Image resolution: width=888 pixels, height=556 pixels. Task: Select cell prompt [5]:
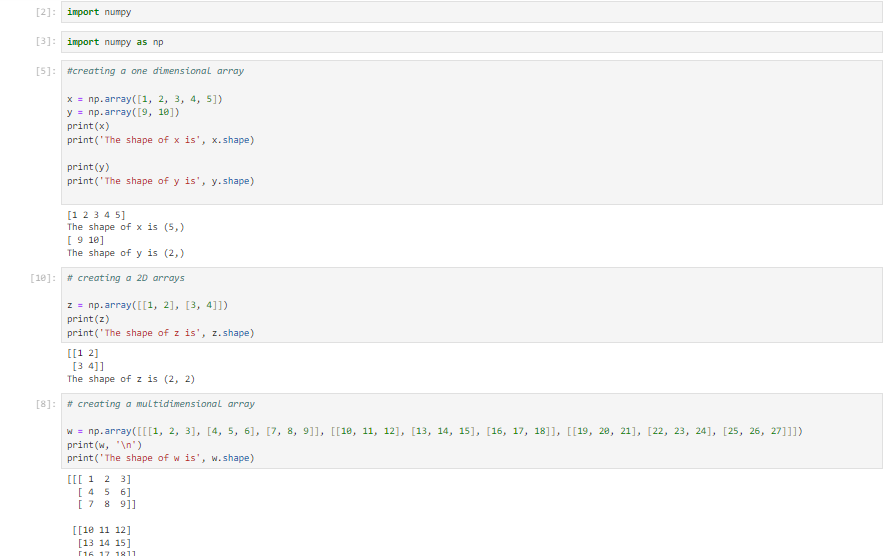[x=45, y=71]
